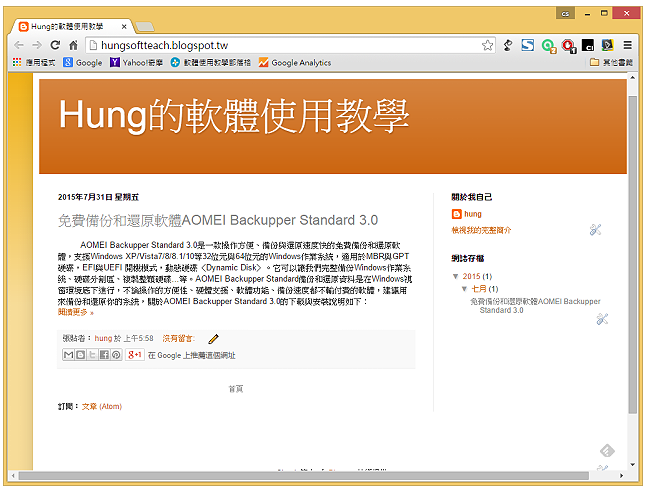
Task: Open the browser home page icon
Action: [74, 45]
